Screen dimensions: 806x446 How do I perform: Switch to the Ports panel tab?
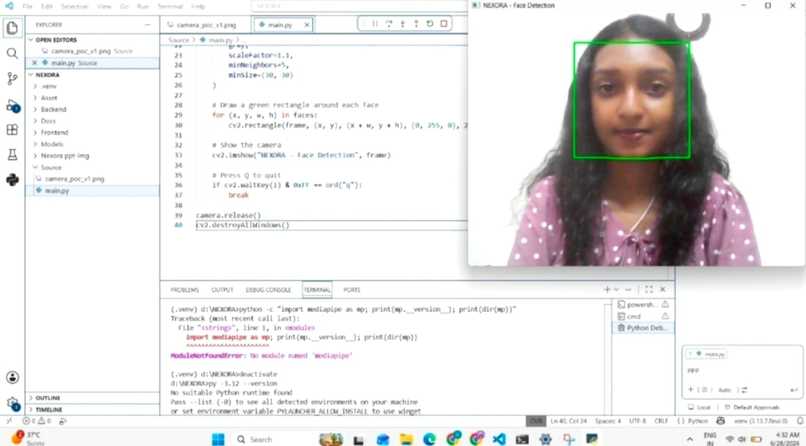coord(352,290)
